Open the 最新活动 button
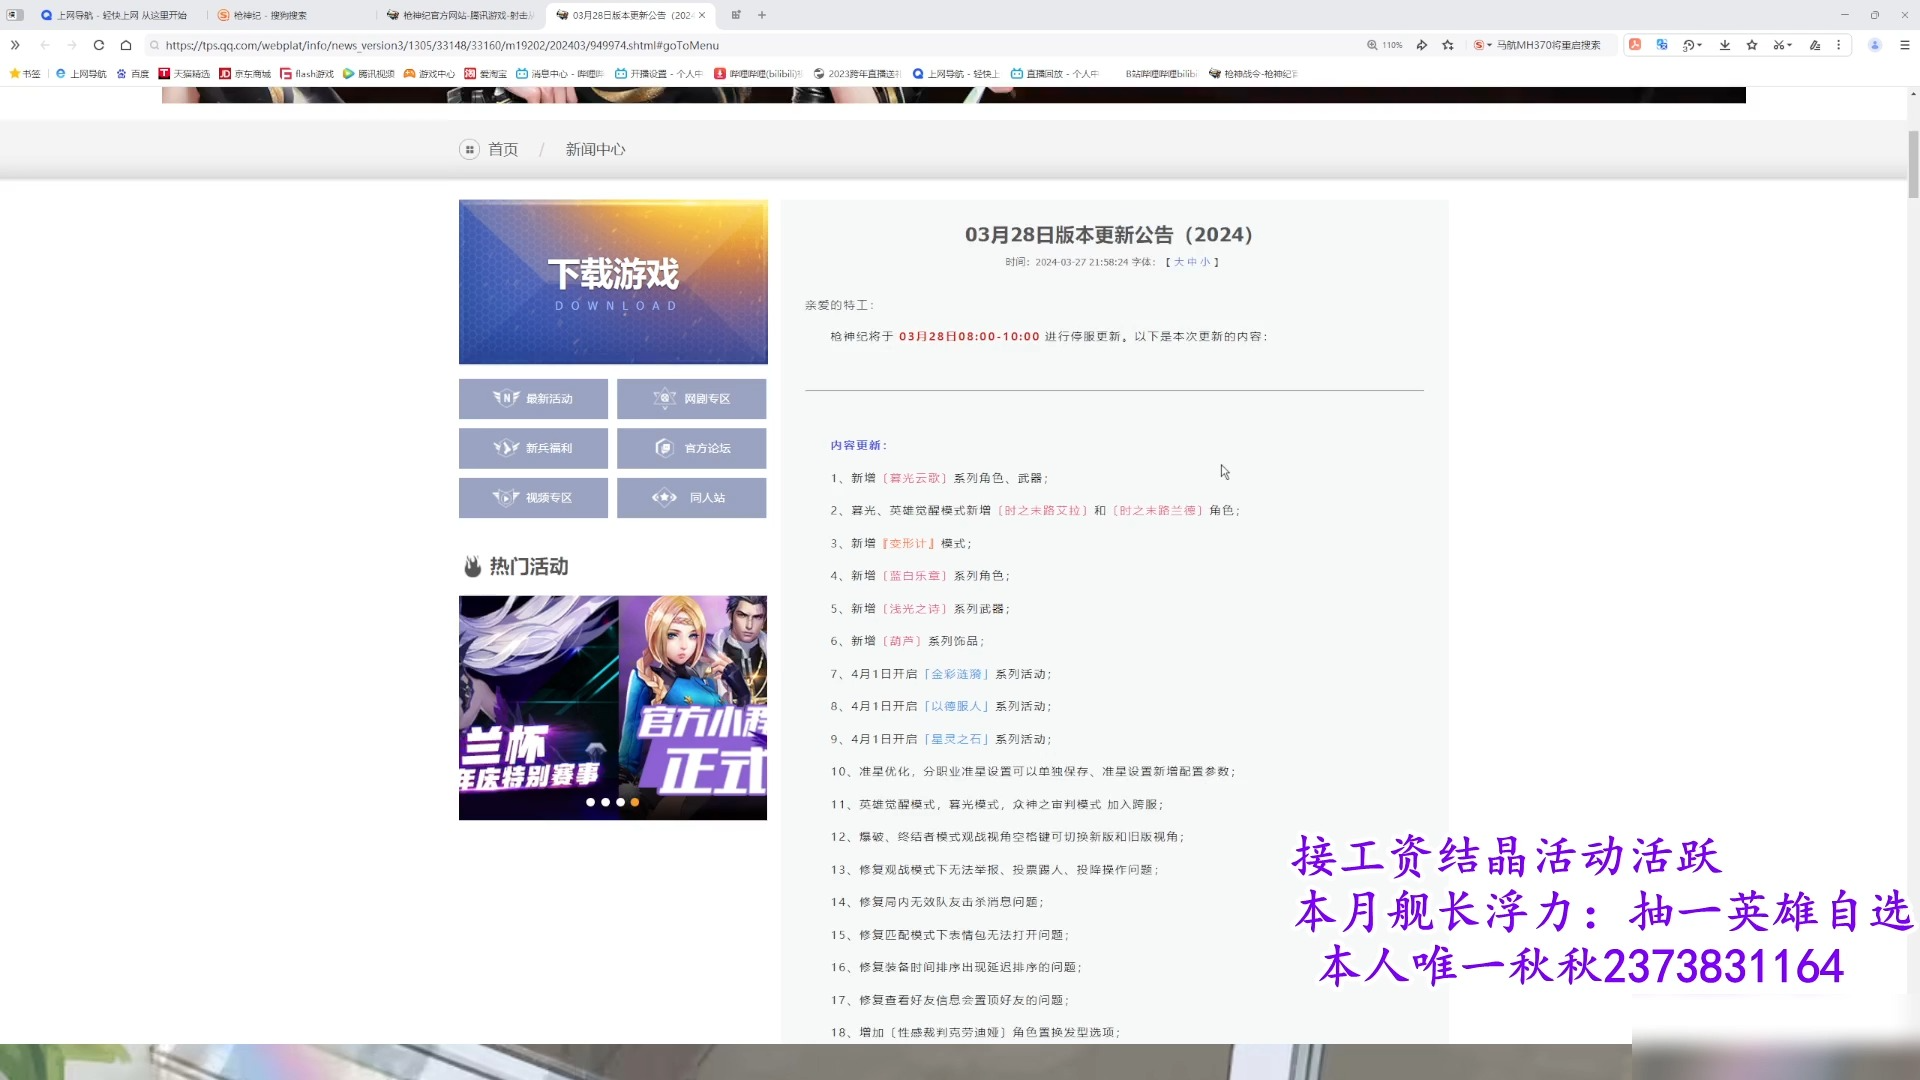Image resolution: width=1920 pixels, height=1080 pixels. (x=533, y=398)
